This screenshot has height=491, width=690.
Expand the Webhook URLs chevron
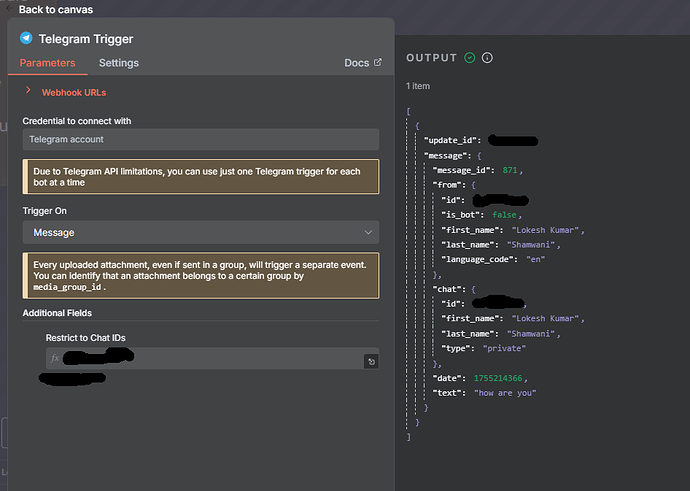tap(28, 90)
